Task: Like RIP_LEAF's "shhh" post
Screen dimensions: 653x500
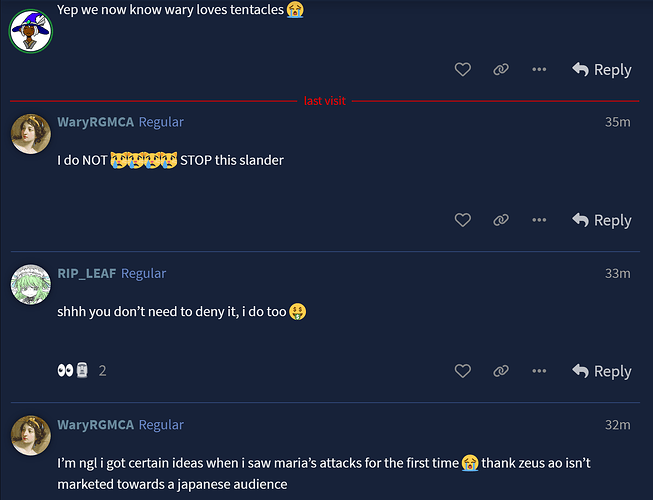Action: [x=462, y=371]
